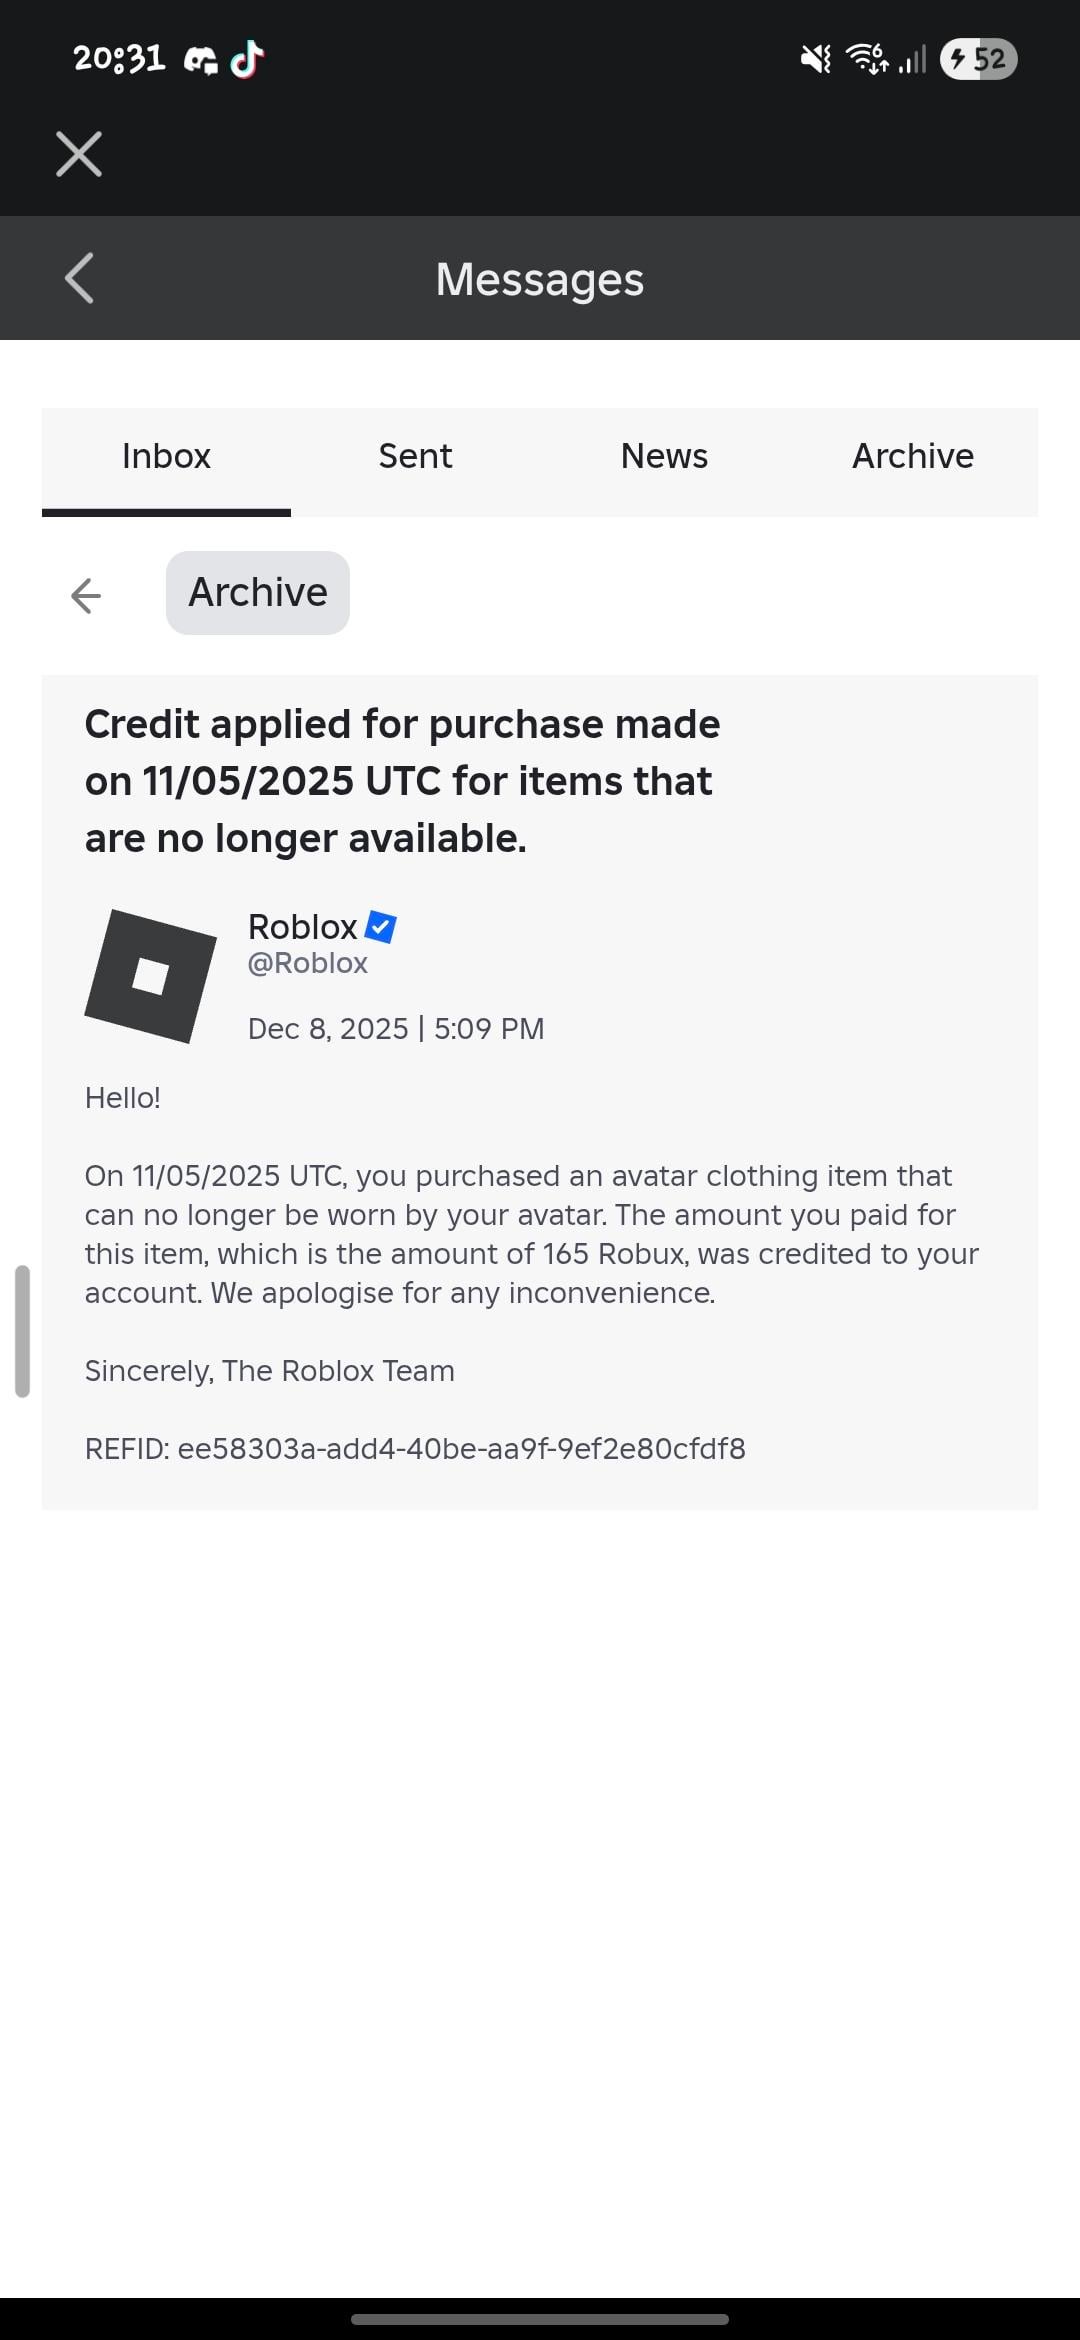
Task: Tap the REFID reference code text
Action: (x=415, y=1449)
